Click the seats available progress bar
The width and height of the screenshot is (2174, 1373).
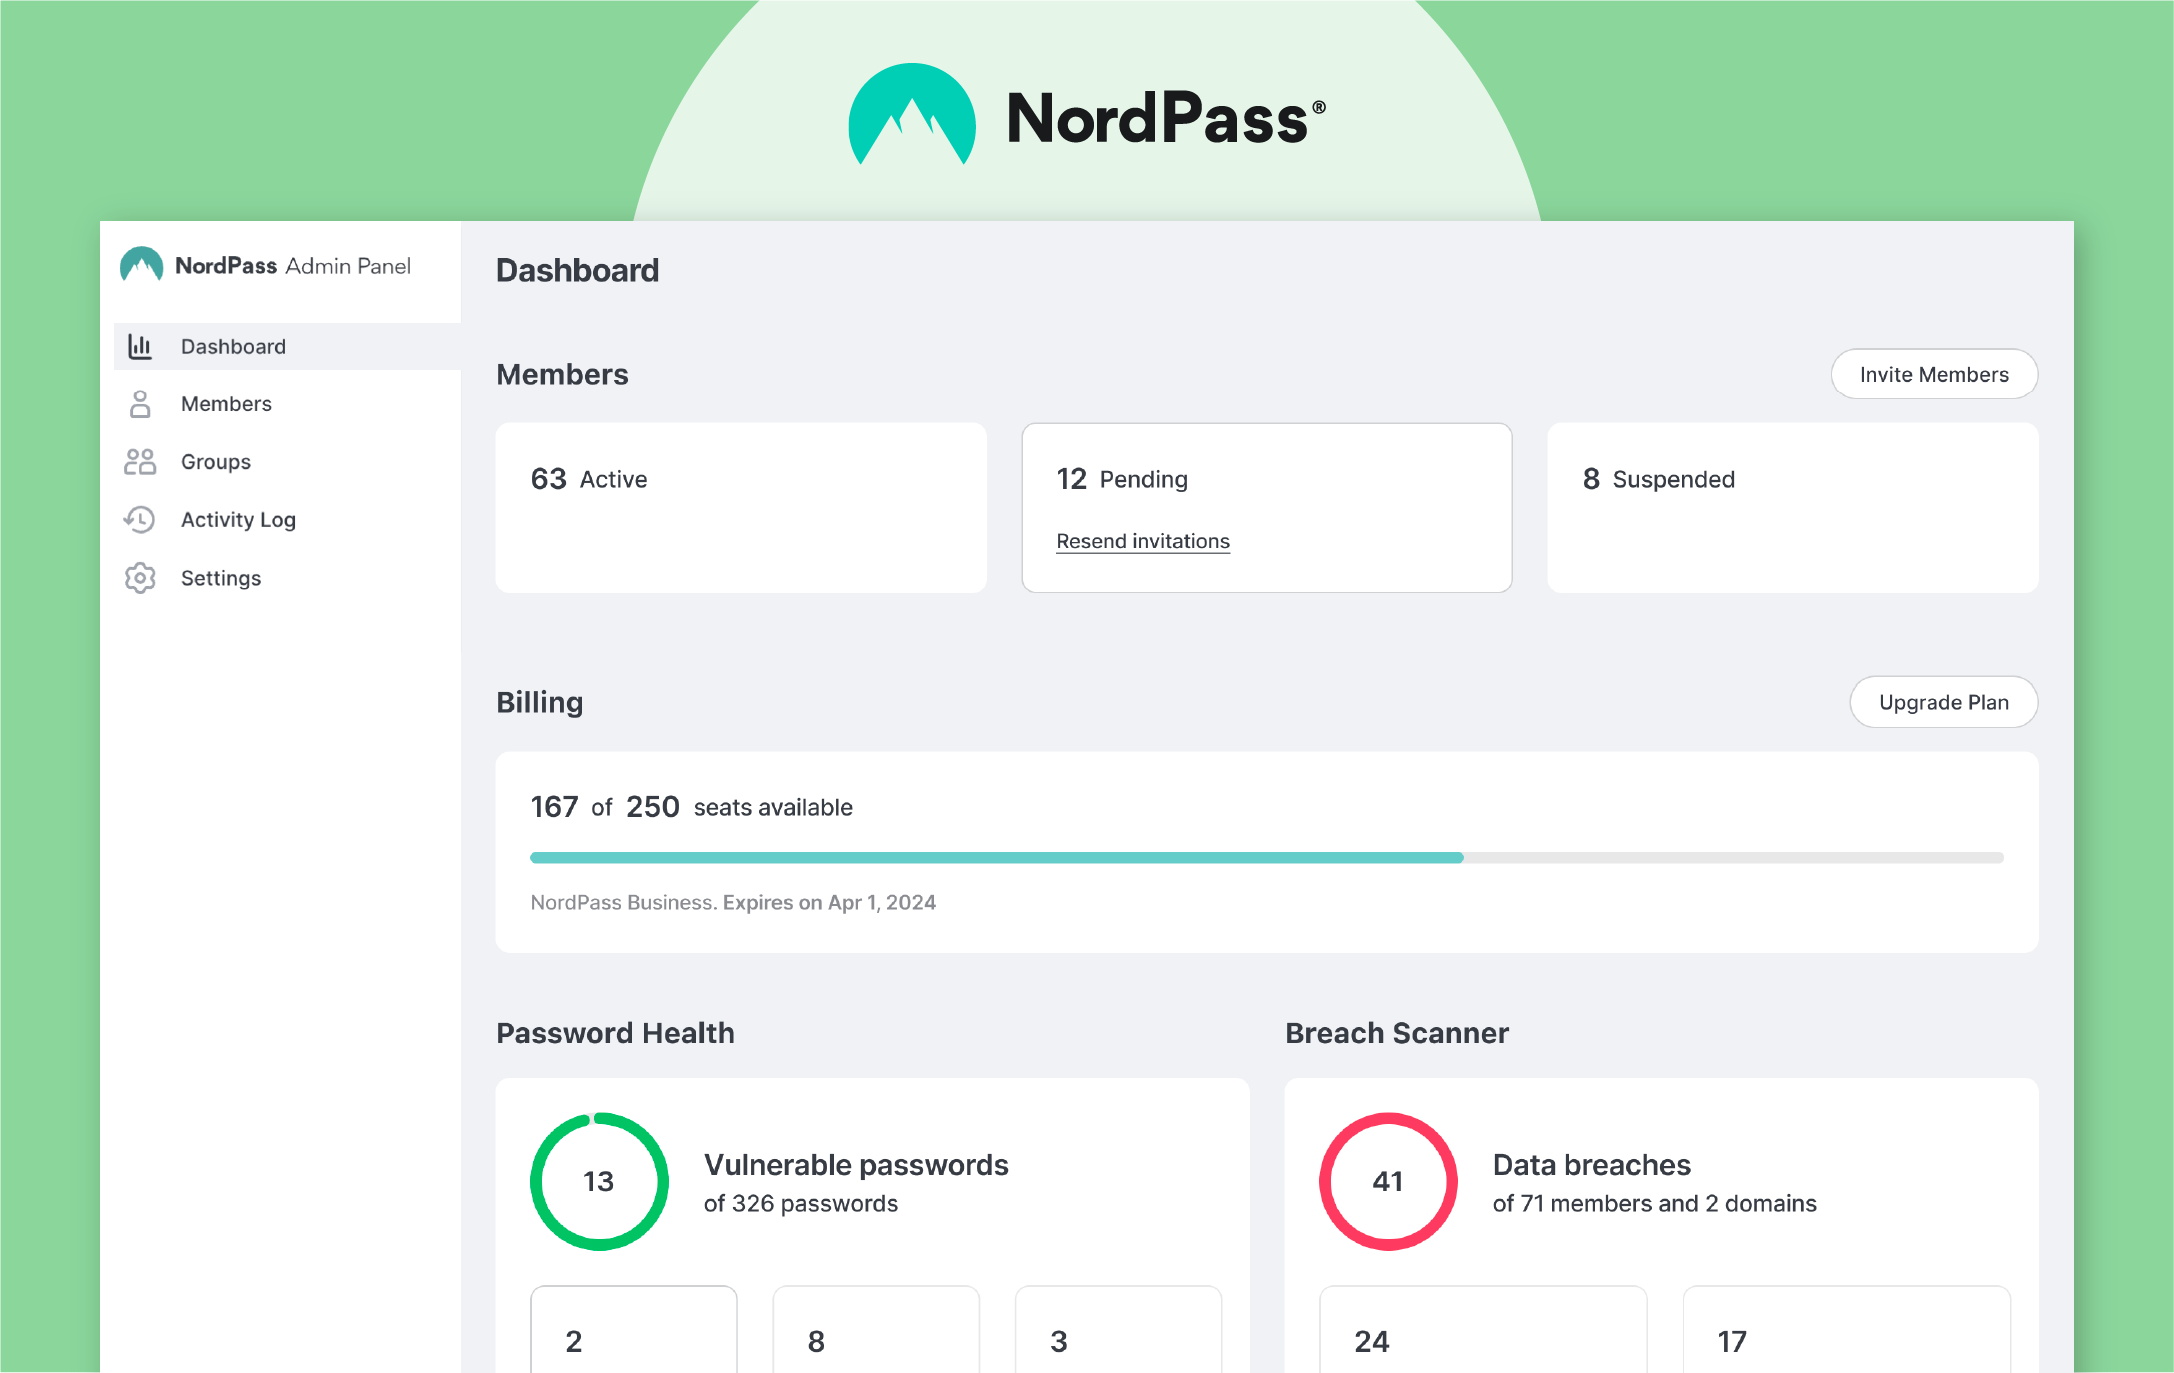pyautogui.click(x=1267, y=858)
